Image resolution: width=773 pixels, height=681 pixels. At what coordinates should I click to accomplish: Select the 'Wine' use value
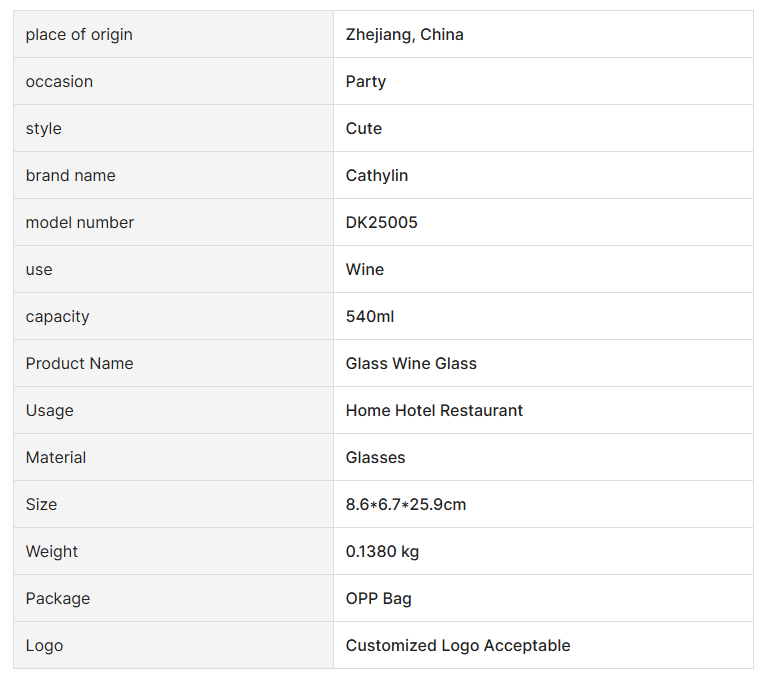coord(365,270)
